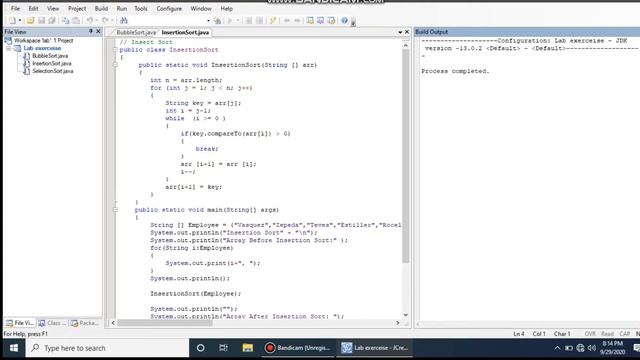The width and height of the screenshot is (640, 360).
Task: Open BubbleSort.java in file tree
Action: [50, 56]
